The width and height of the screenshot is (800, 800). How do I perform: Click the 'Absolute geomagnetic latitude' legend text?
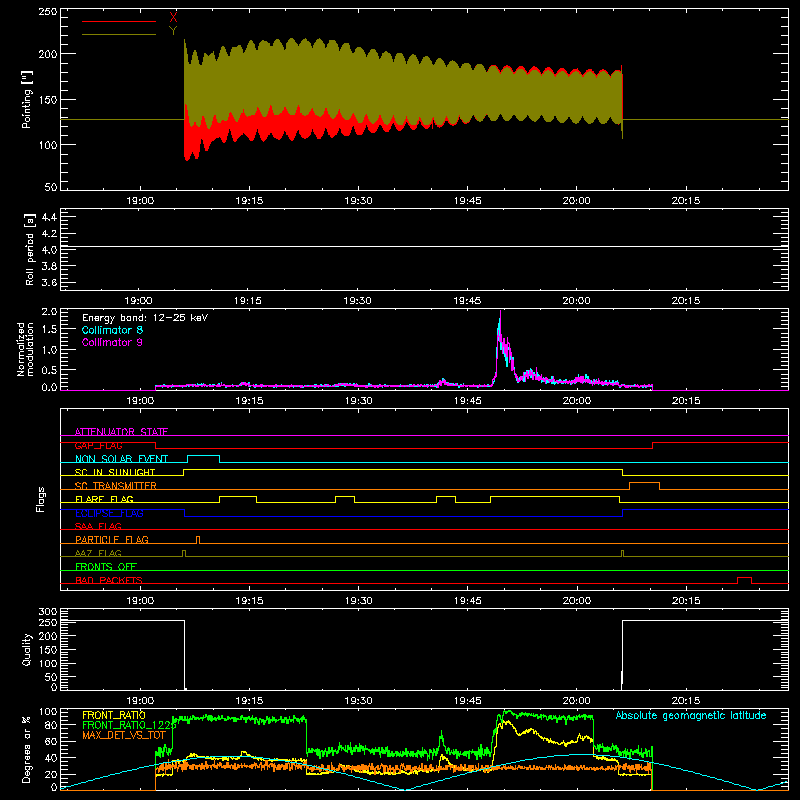pos(691,715)
